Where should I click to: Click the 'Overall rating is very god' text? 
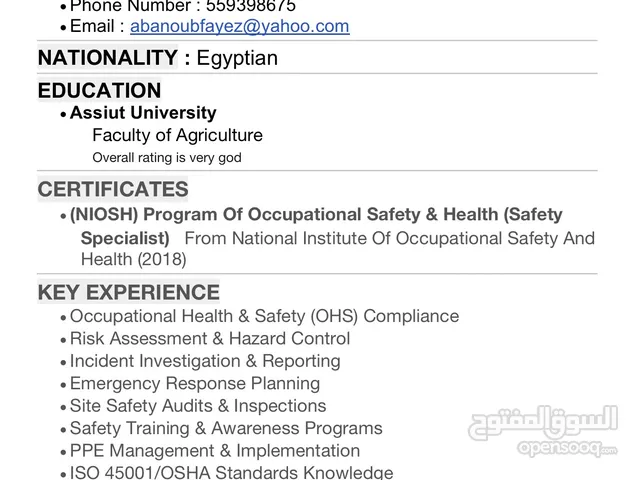click(167, 157)
